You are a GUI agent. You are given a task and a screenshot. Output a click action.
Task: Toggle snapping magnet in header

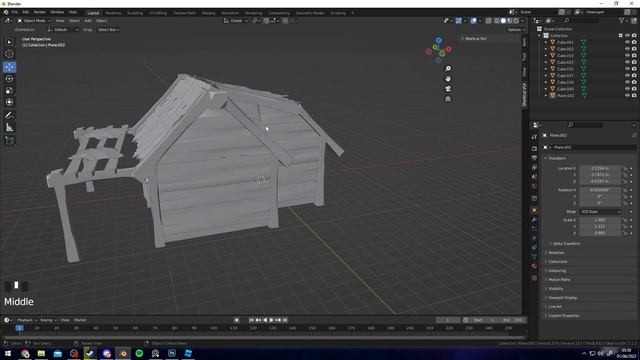pyautogui.click(x=266, y=21)
